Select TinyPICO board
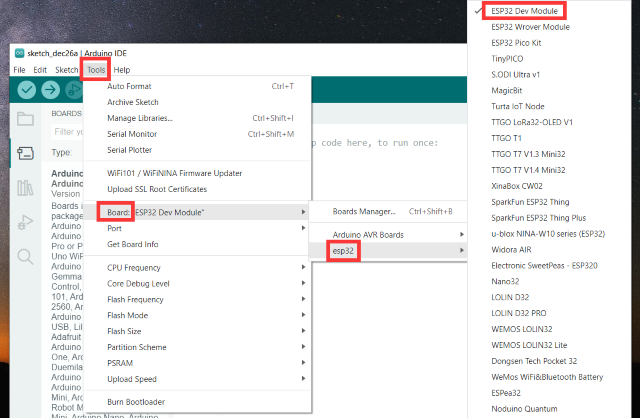This screenshot has width=640, height=418. tap(549, 59)
